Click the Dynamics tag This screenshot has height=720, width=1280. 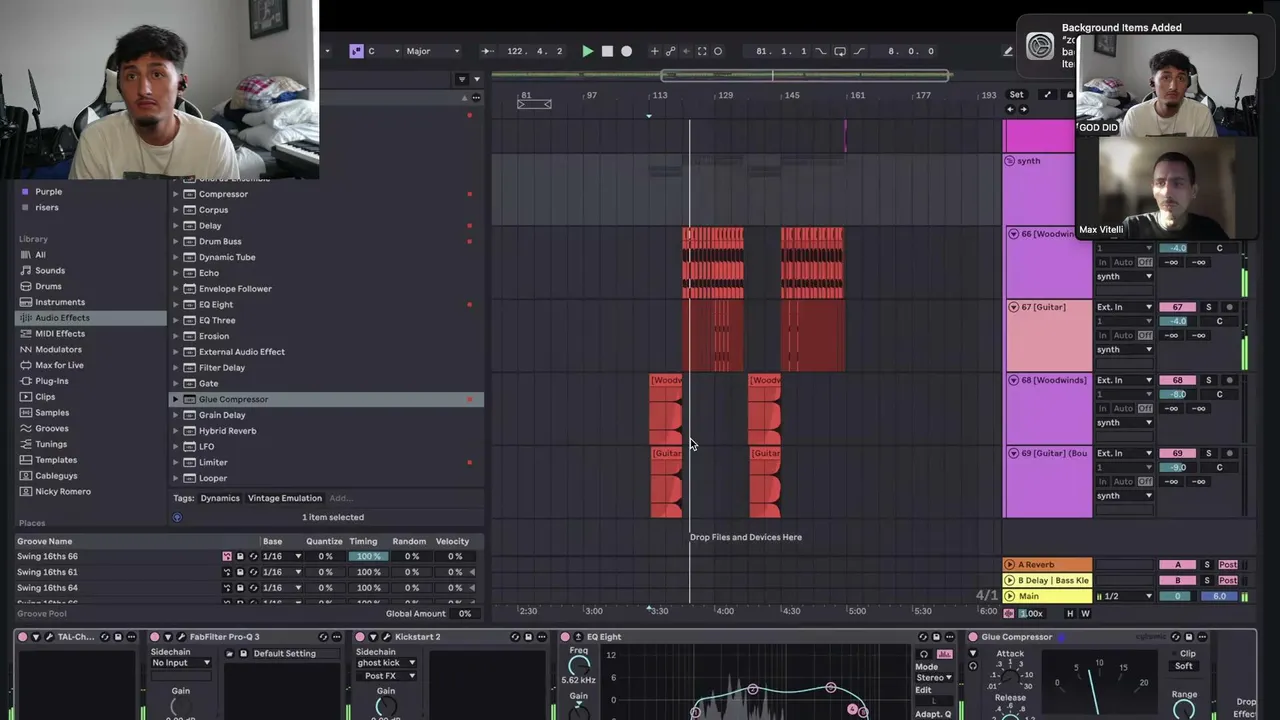[x=220, y=498]
